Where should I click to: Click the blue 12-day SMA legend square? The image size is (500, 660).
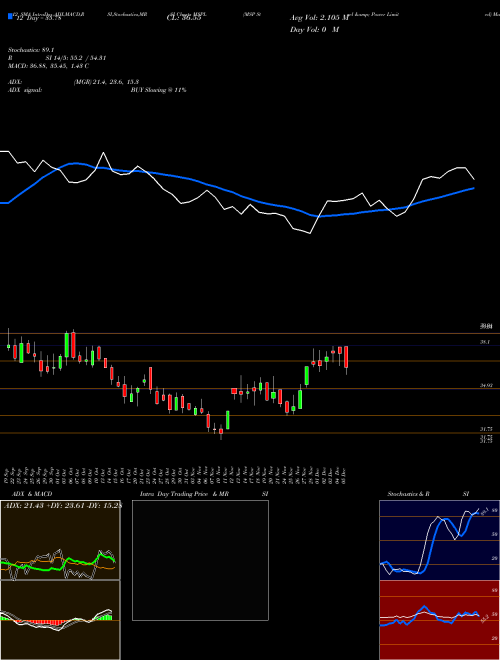(x=11, y=17)
